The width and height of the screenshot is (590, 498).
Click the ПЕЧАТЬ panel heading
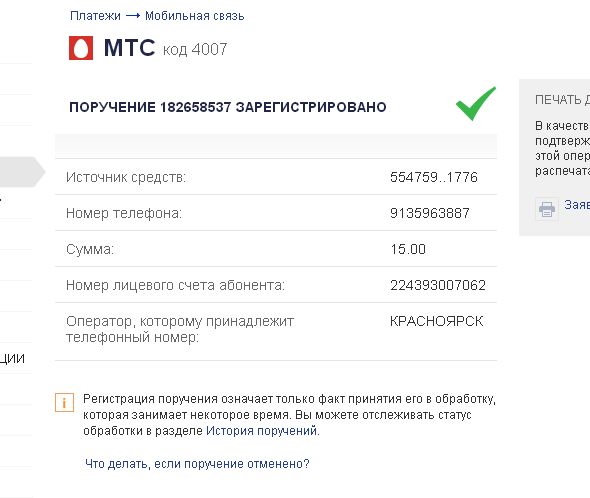point(563,100)
